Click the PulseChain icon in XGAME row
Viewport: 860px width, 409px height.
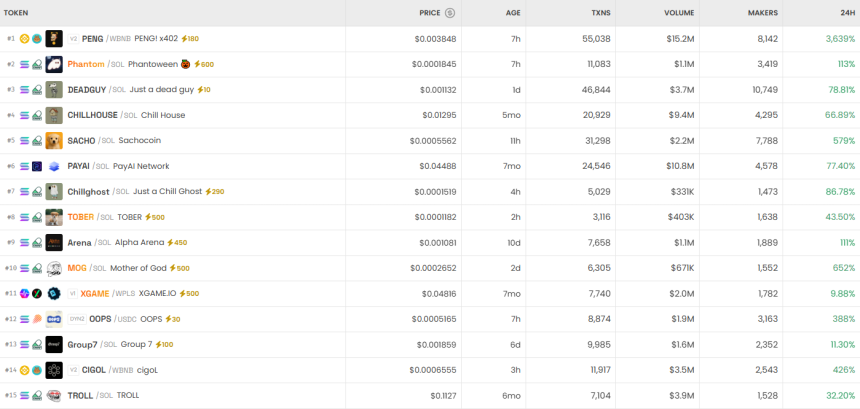coord(25,293)
